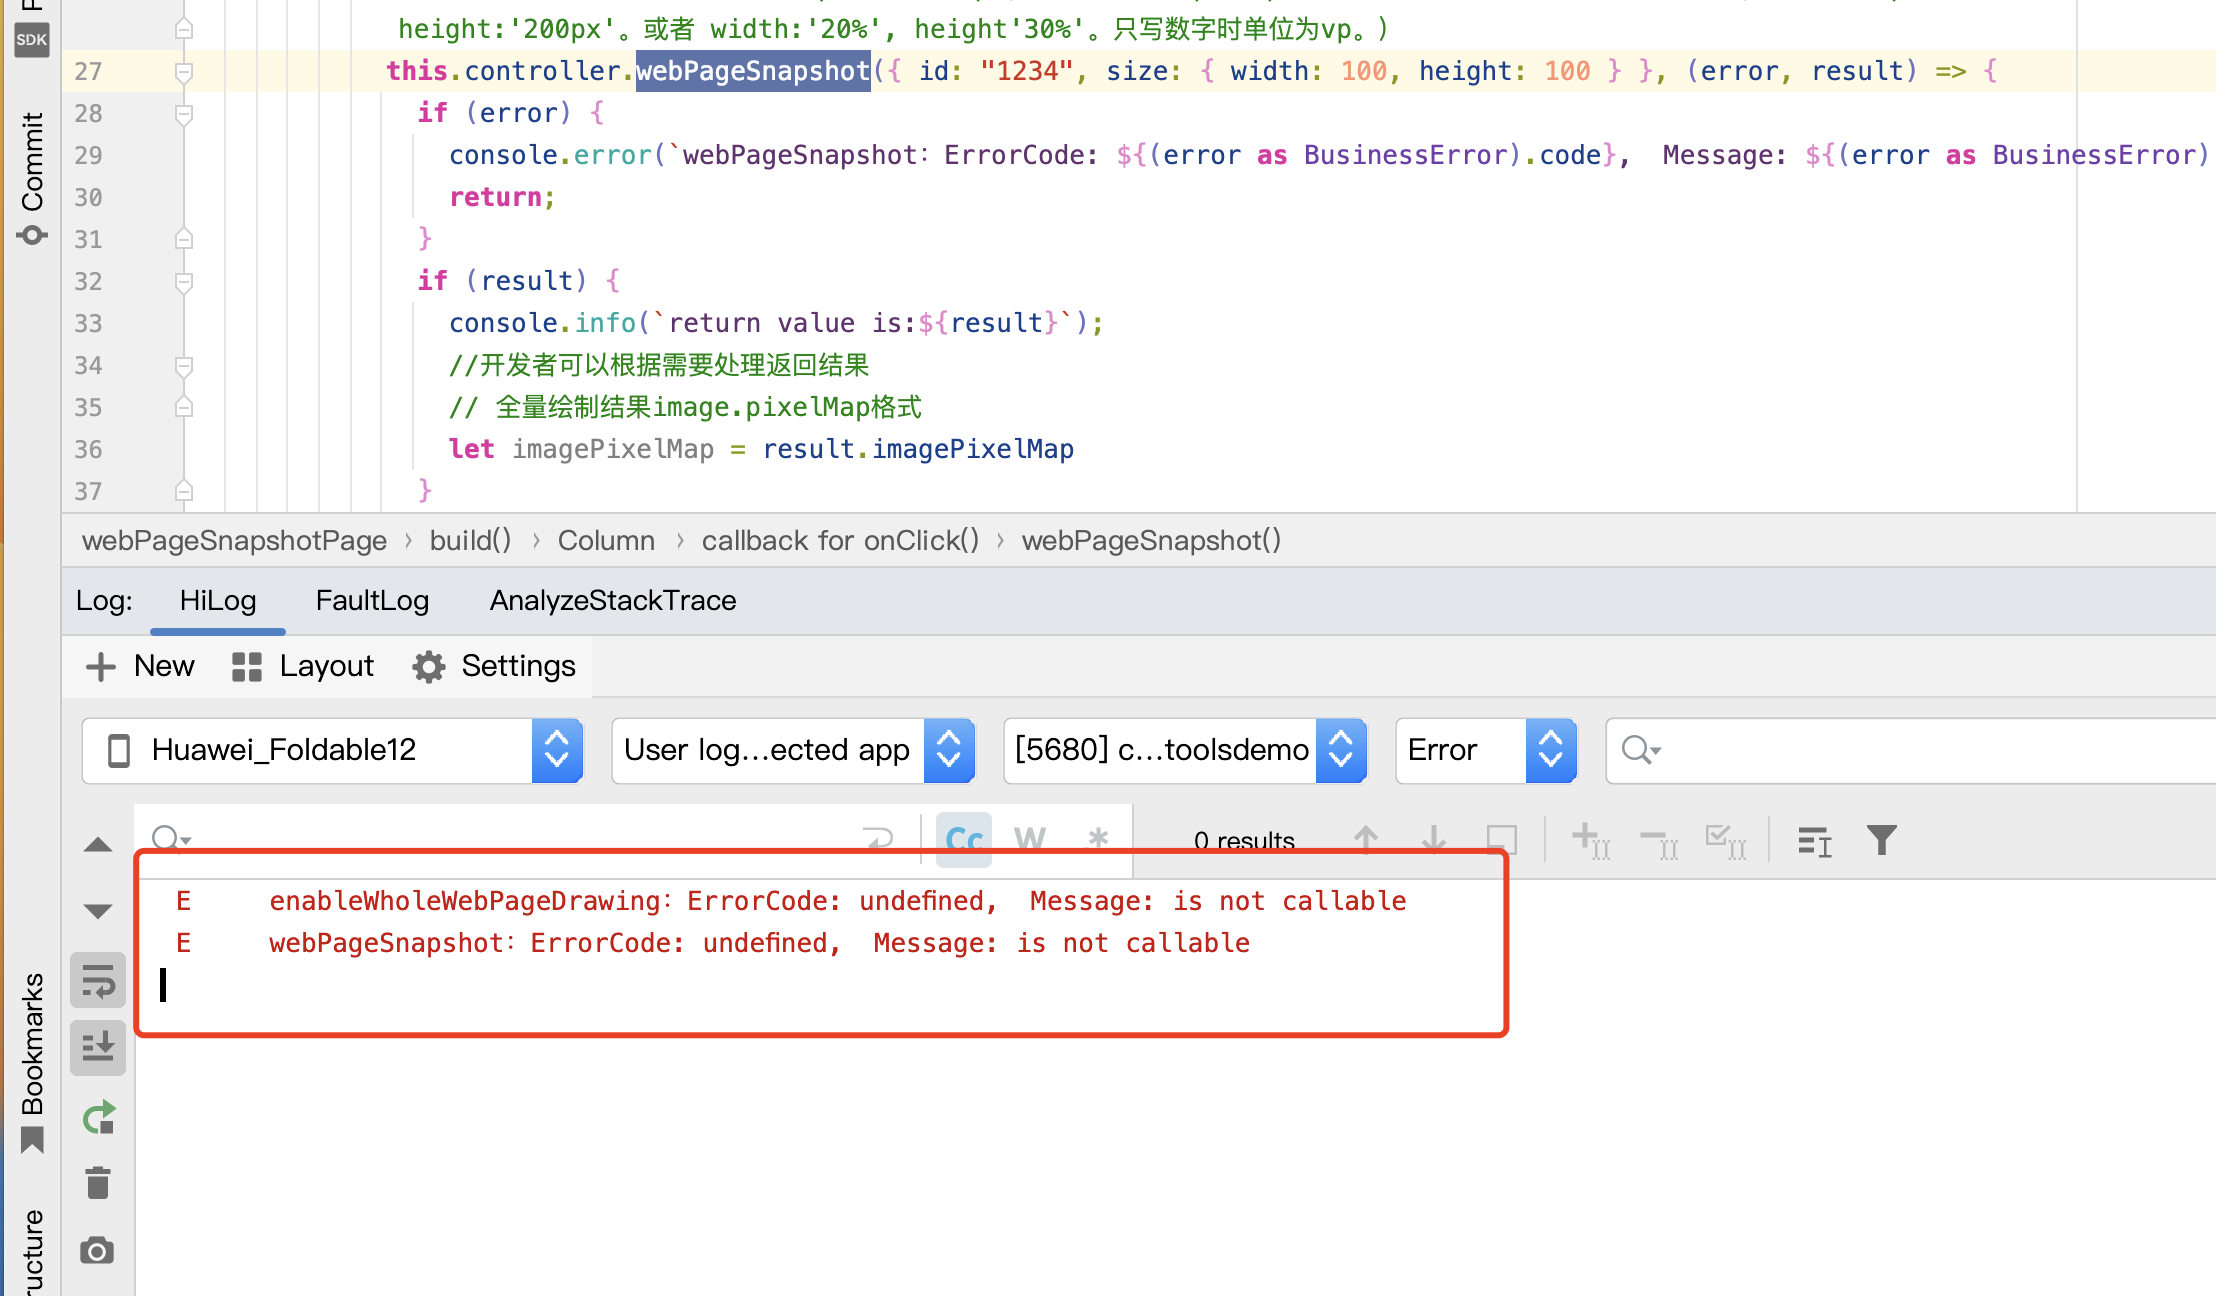Expand the device Huawei_Foldable12 dropdown
Viewport: 2216px width, 1296px height.
coord(561,750)
